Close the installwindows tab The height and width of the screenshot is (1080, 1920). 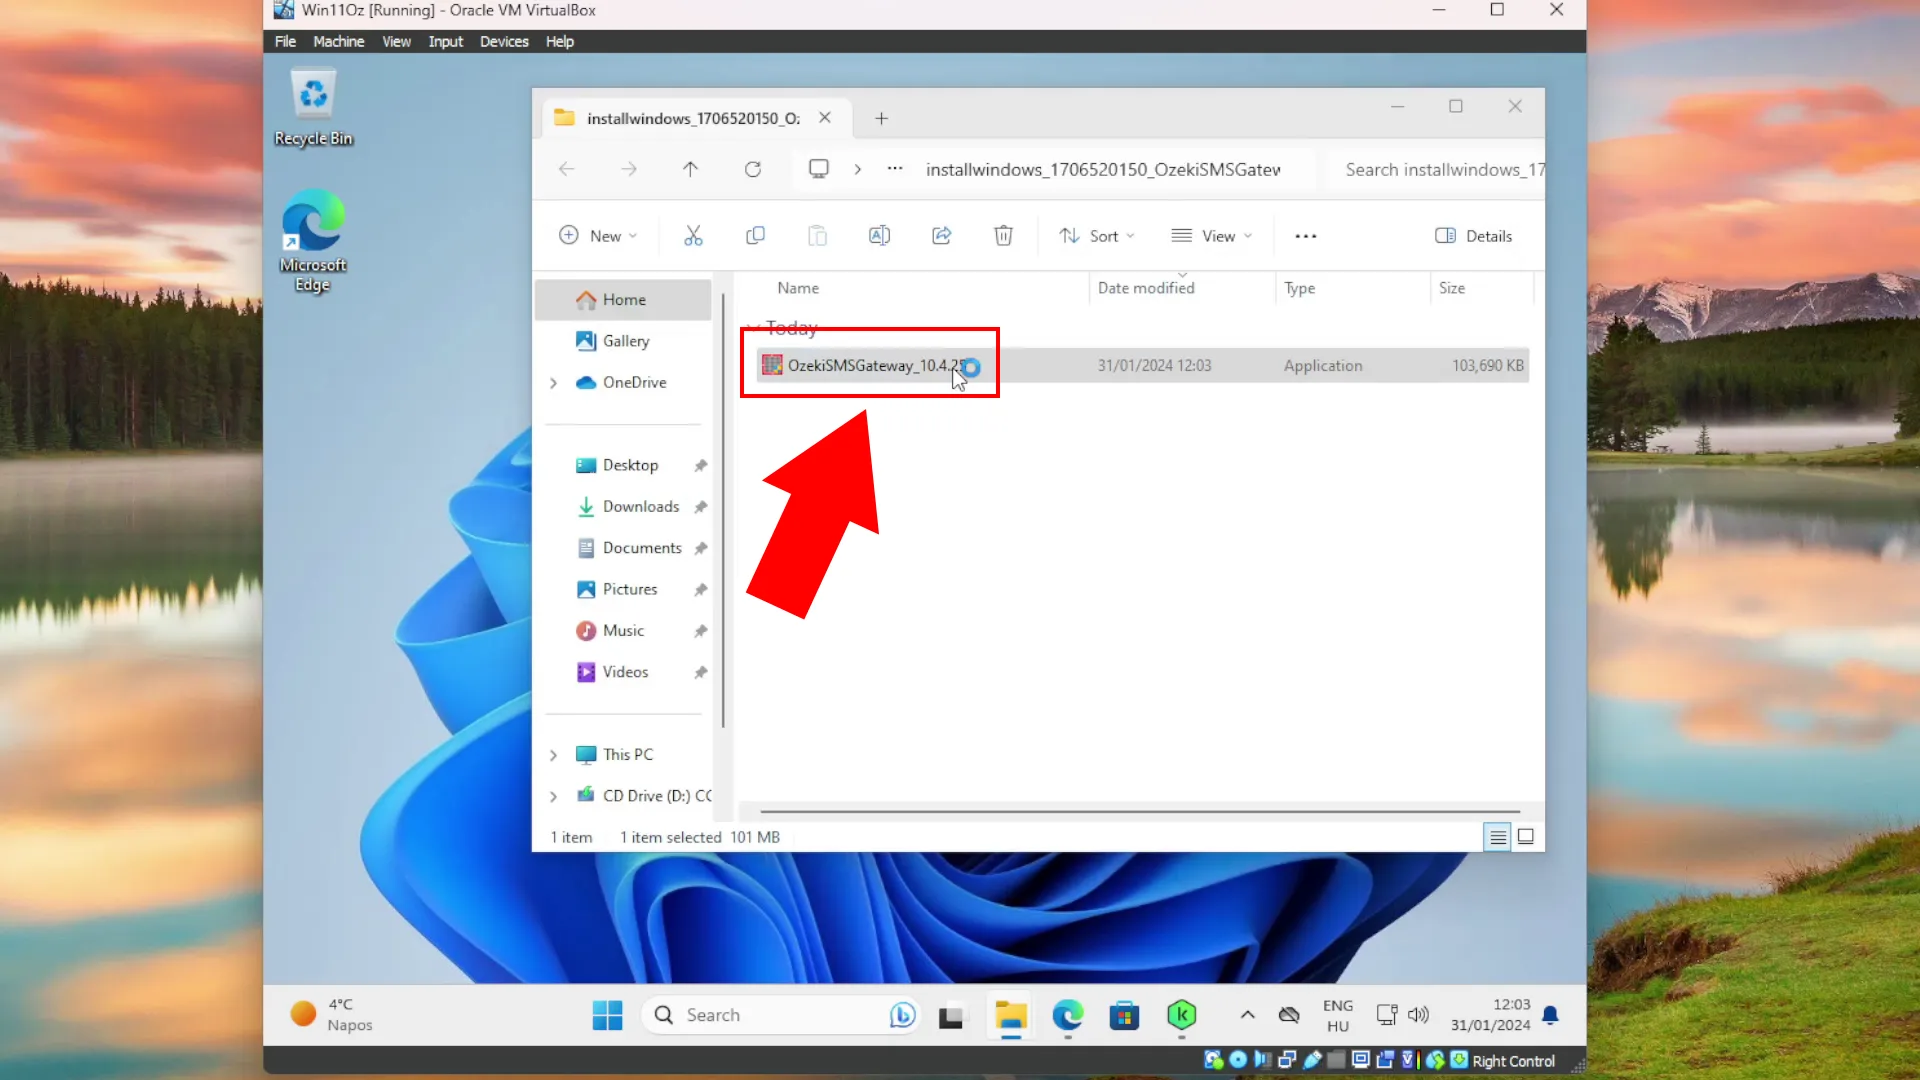click(x=825, y=117)
